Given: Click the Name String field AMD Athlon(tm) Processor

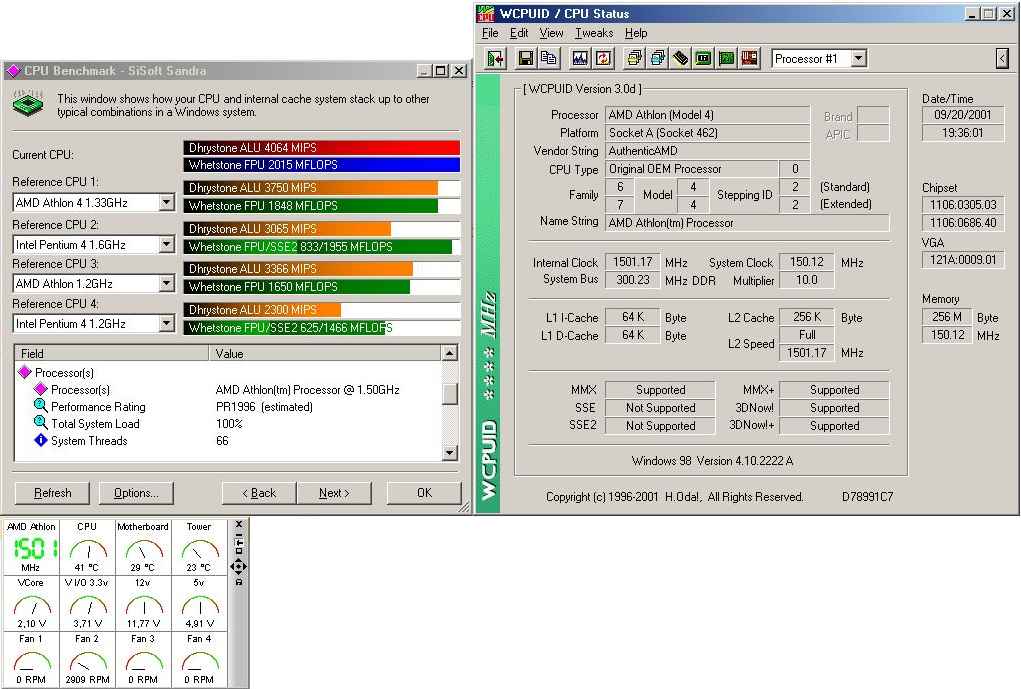Looking at the screenshot, I should point(747,223).
